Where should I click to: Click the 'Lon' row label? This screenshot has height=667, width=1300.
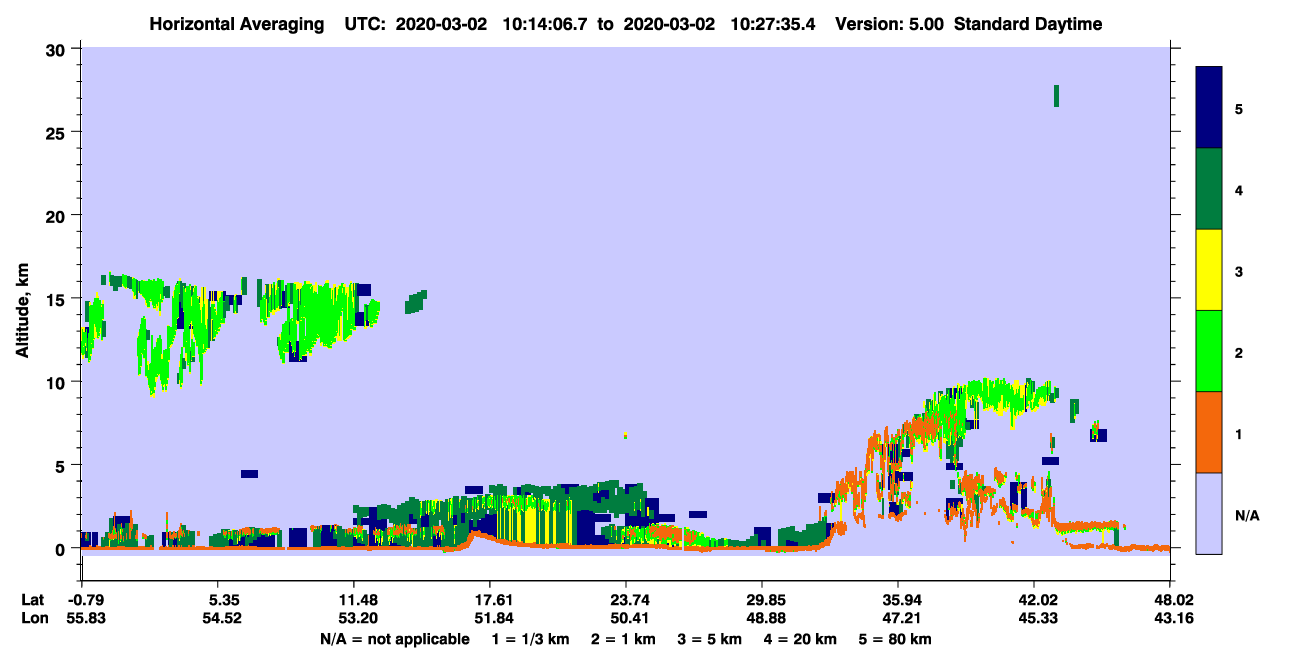(33, 618)
